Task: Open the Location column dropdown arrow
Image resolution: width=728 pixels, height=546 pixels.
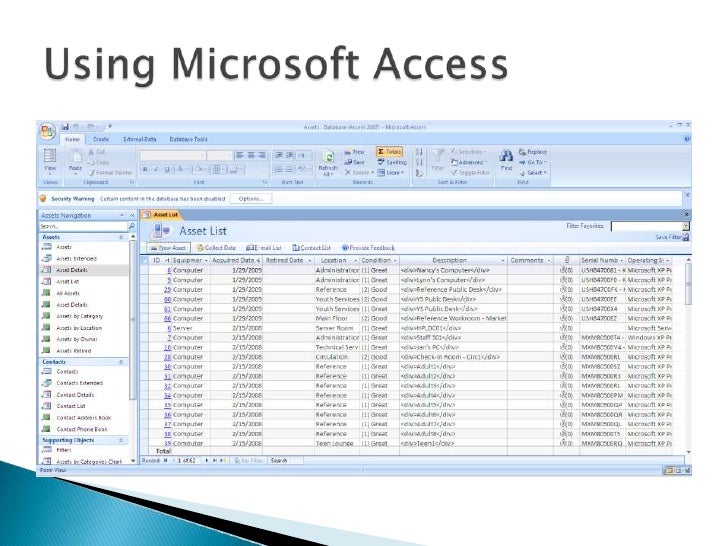Action: tap(355, 260)
